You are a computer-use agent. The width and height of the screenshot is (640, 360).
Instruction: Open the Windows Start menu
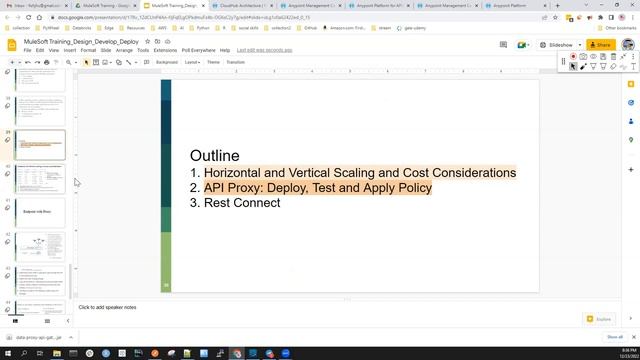tap(8, 353)
